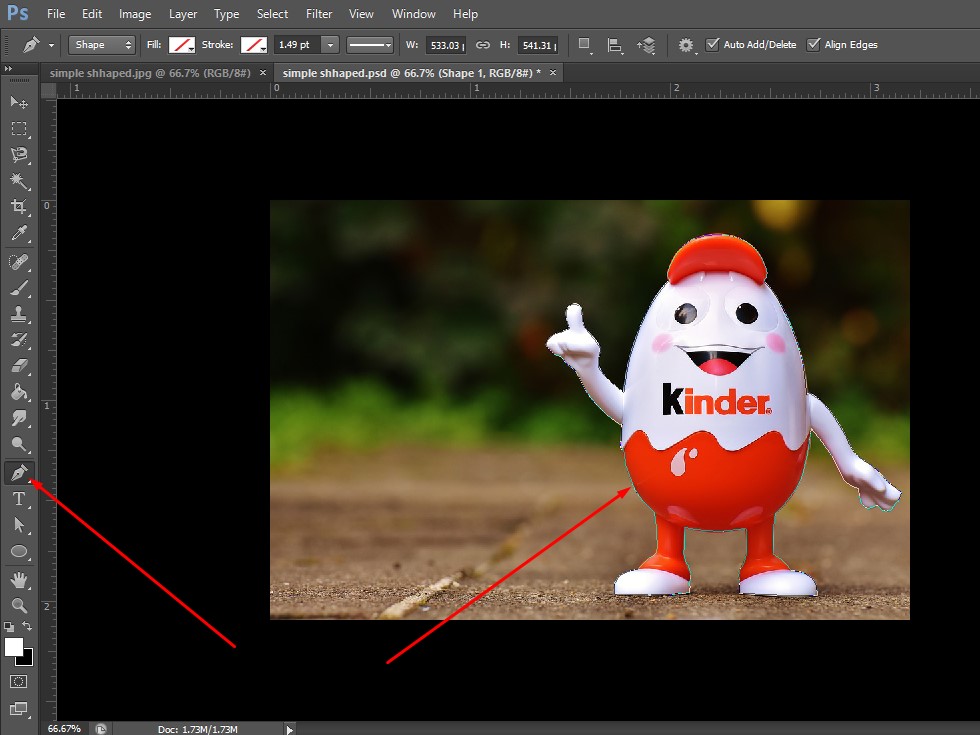Select the Crop tool

tap(19, 207)
